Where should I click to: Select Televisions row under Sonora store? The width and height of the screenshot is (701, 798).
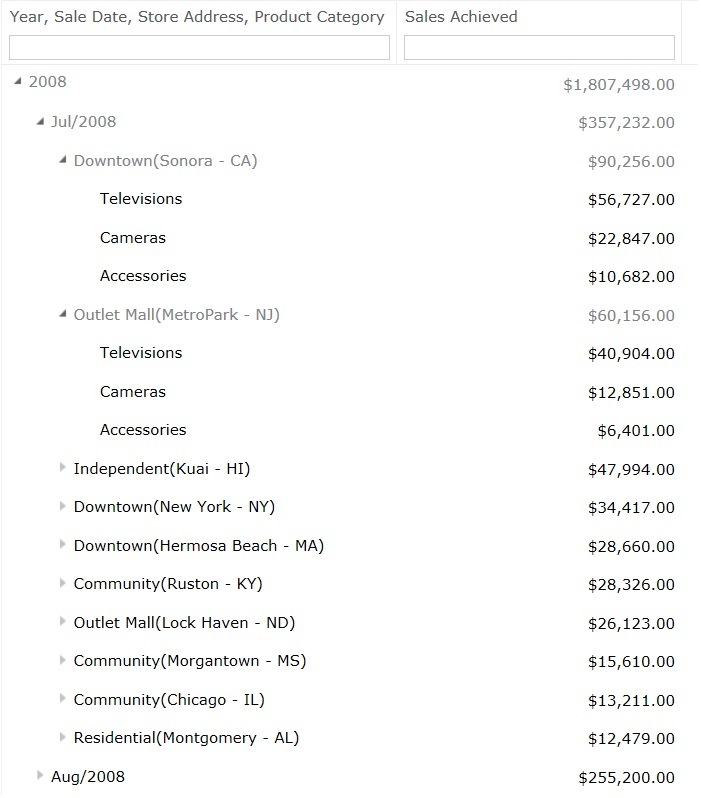coord(342,199)
